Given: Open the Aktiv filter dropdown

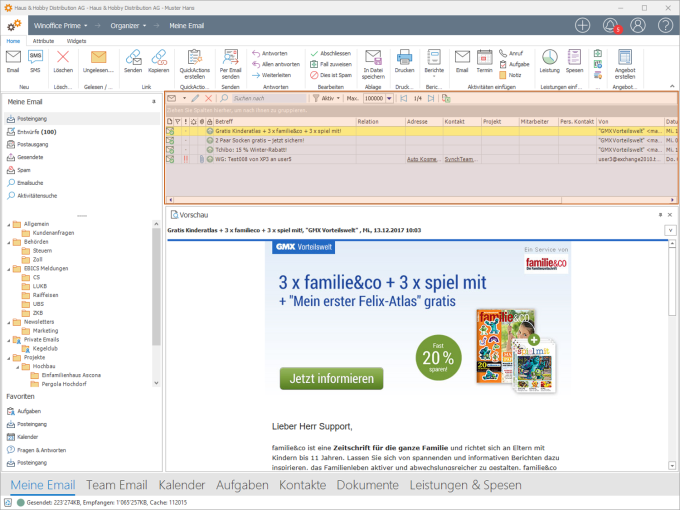Looking at the screenshot, I should [327, 98].
